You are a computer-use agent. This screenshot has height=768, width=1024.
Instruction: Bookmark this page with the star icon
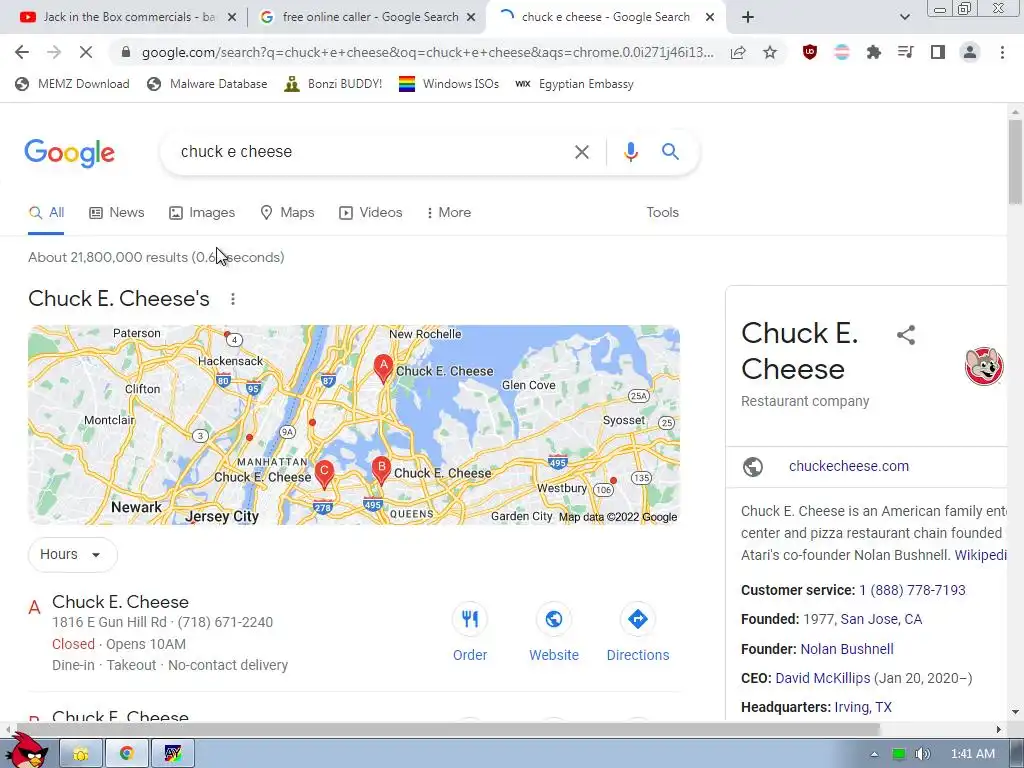pyautogui.click(x=770, y=52)
